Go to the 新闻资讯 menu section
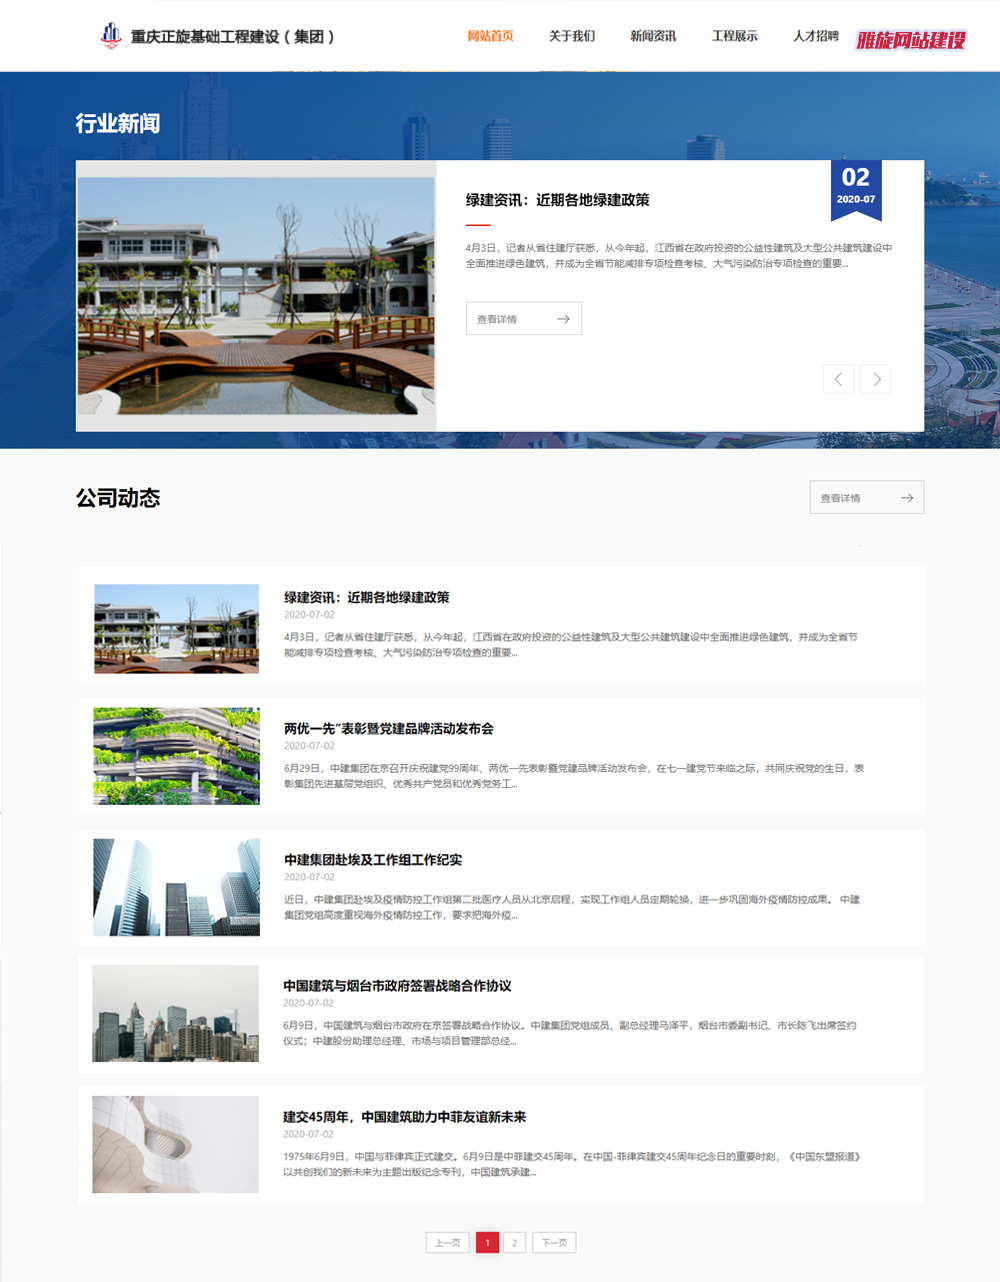Image resolution: width=1000 pixels, height=1282 pixels. [653, 36]
